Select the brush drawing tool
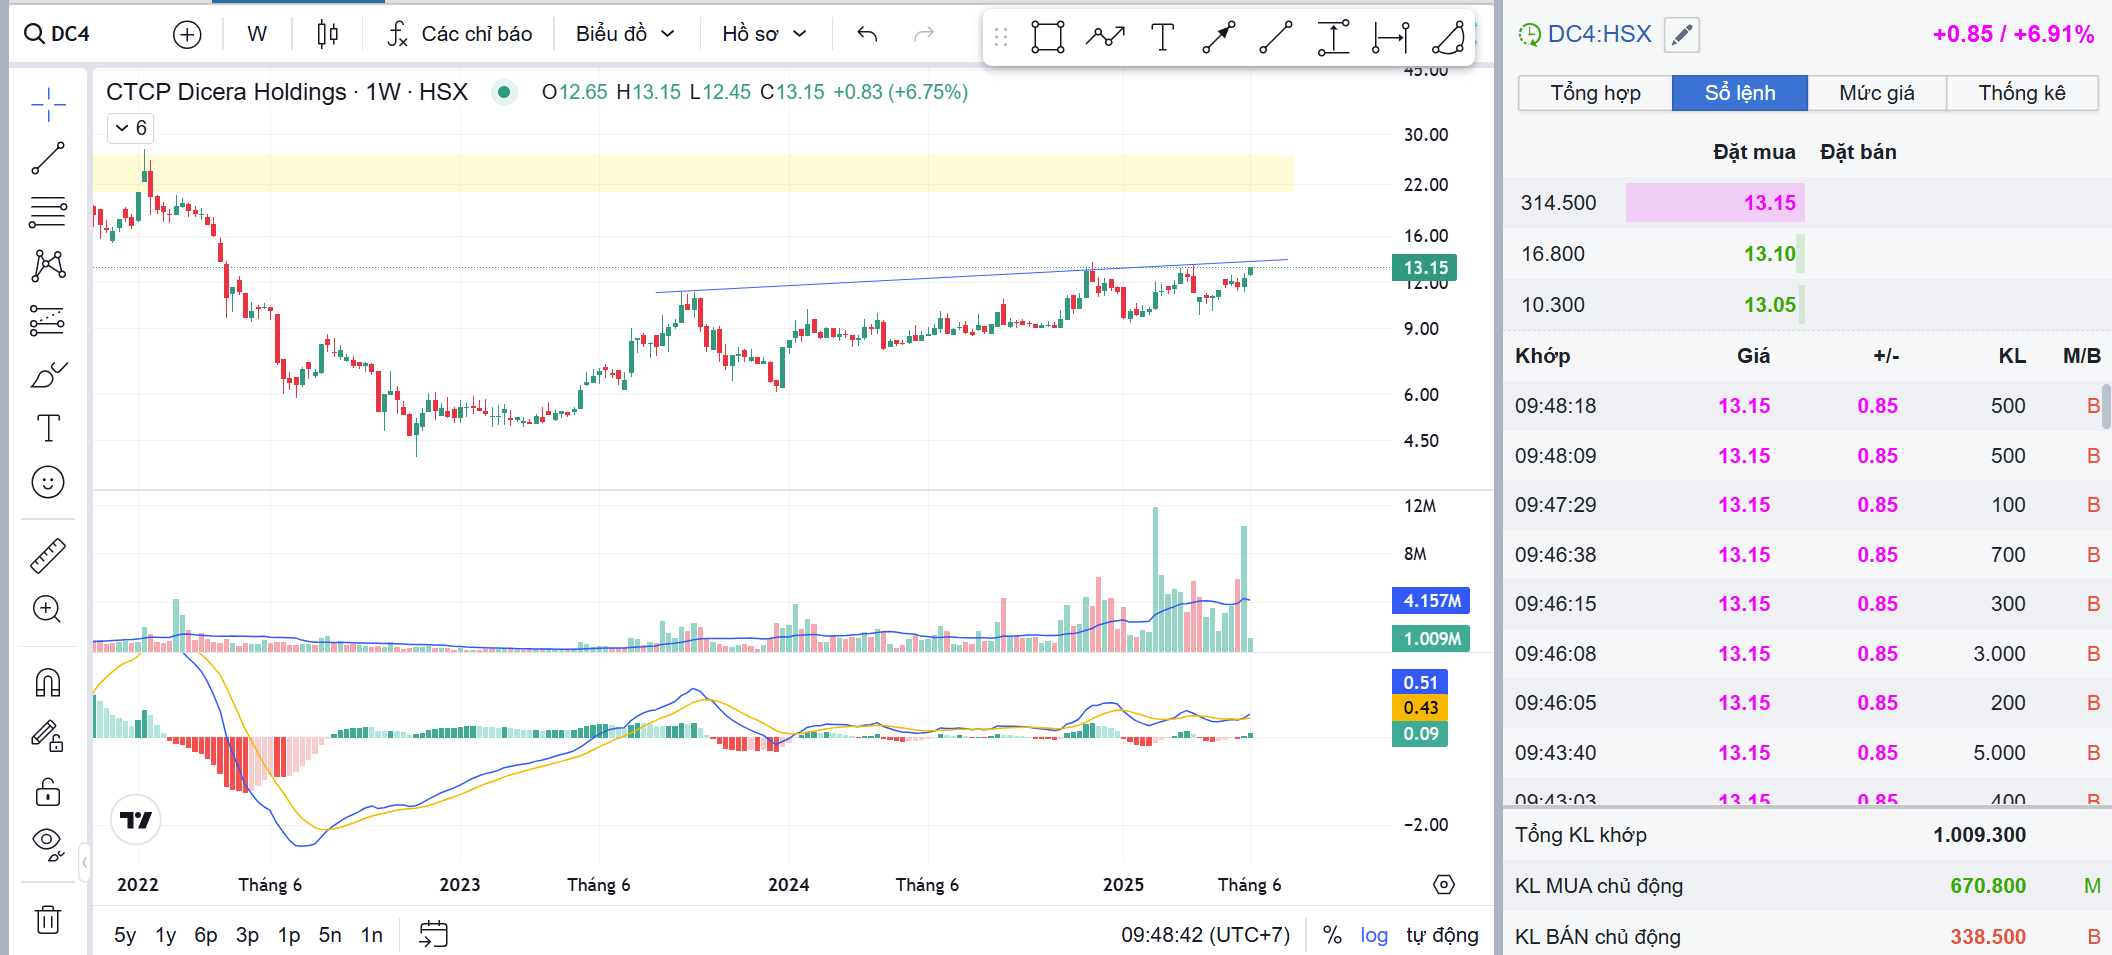Image resolution: width=2112 pixels, height=955 pixels. (x=48, y=375)
